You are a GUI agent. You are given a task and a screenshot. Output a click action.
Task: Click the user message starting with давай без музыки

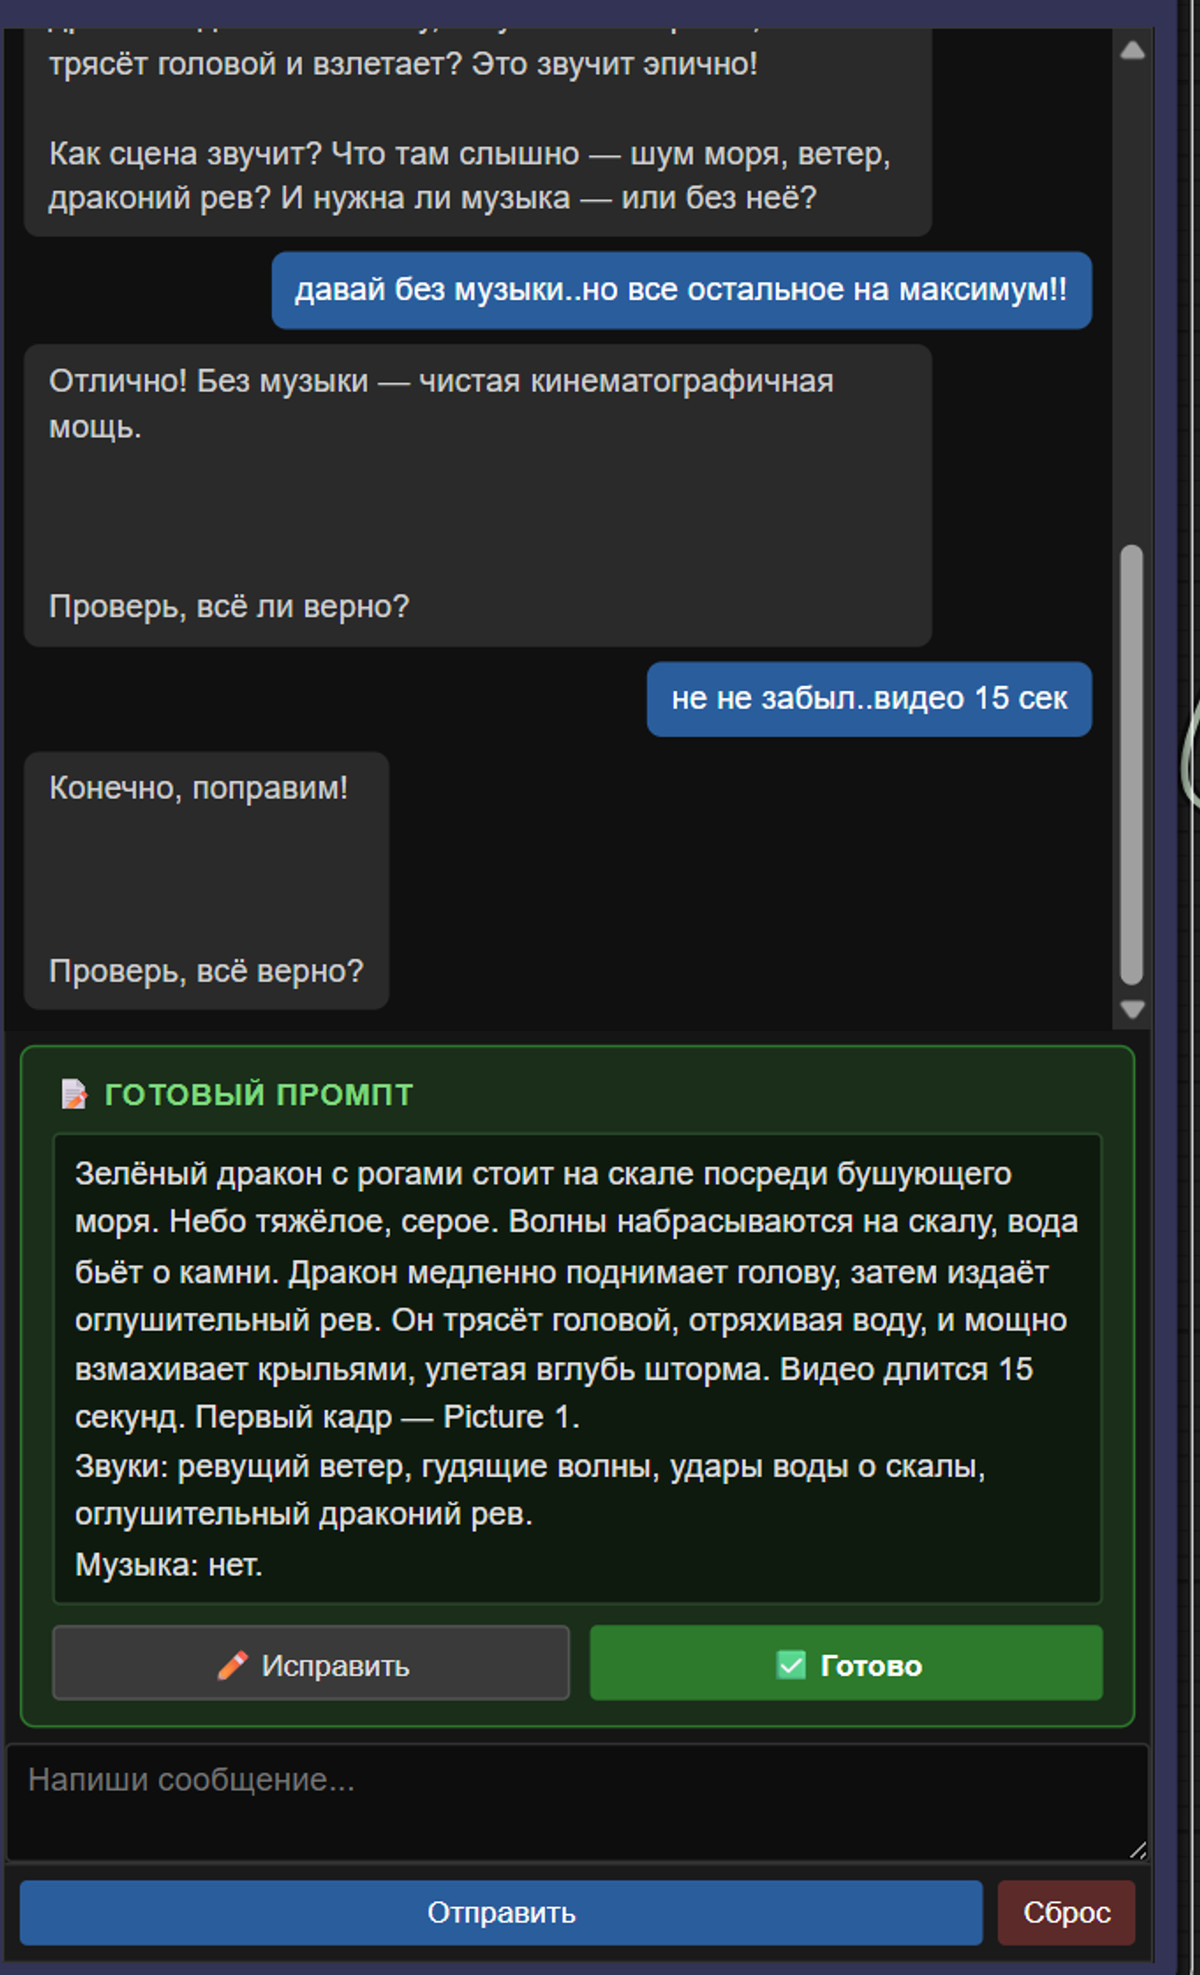[681, 290]
